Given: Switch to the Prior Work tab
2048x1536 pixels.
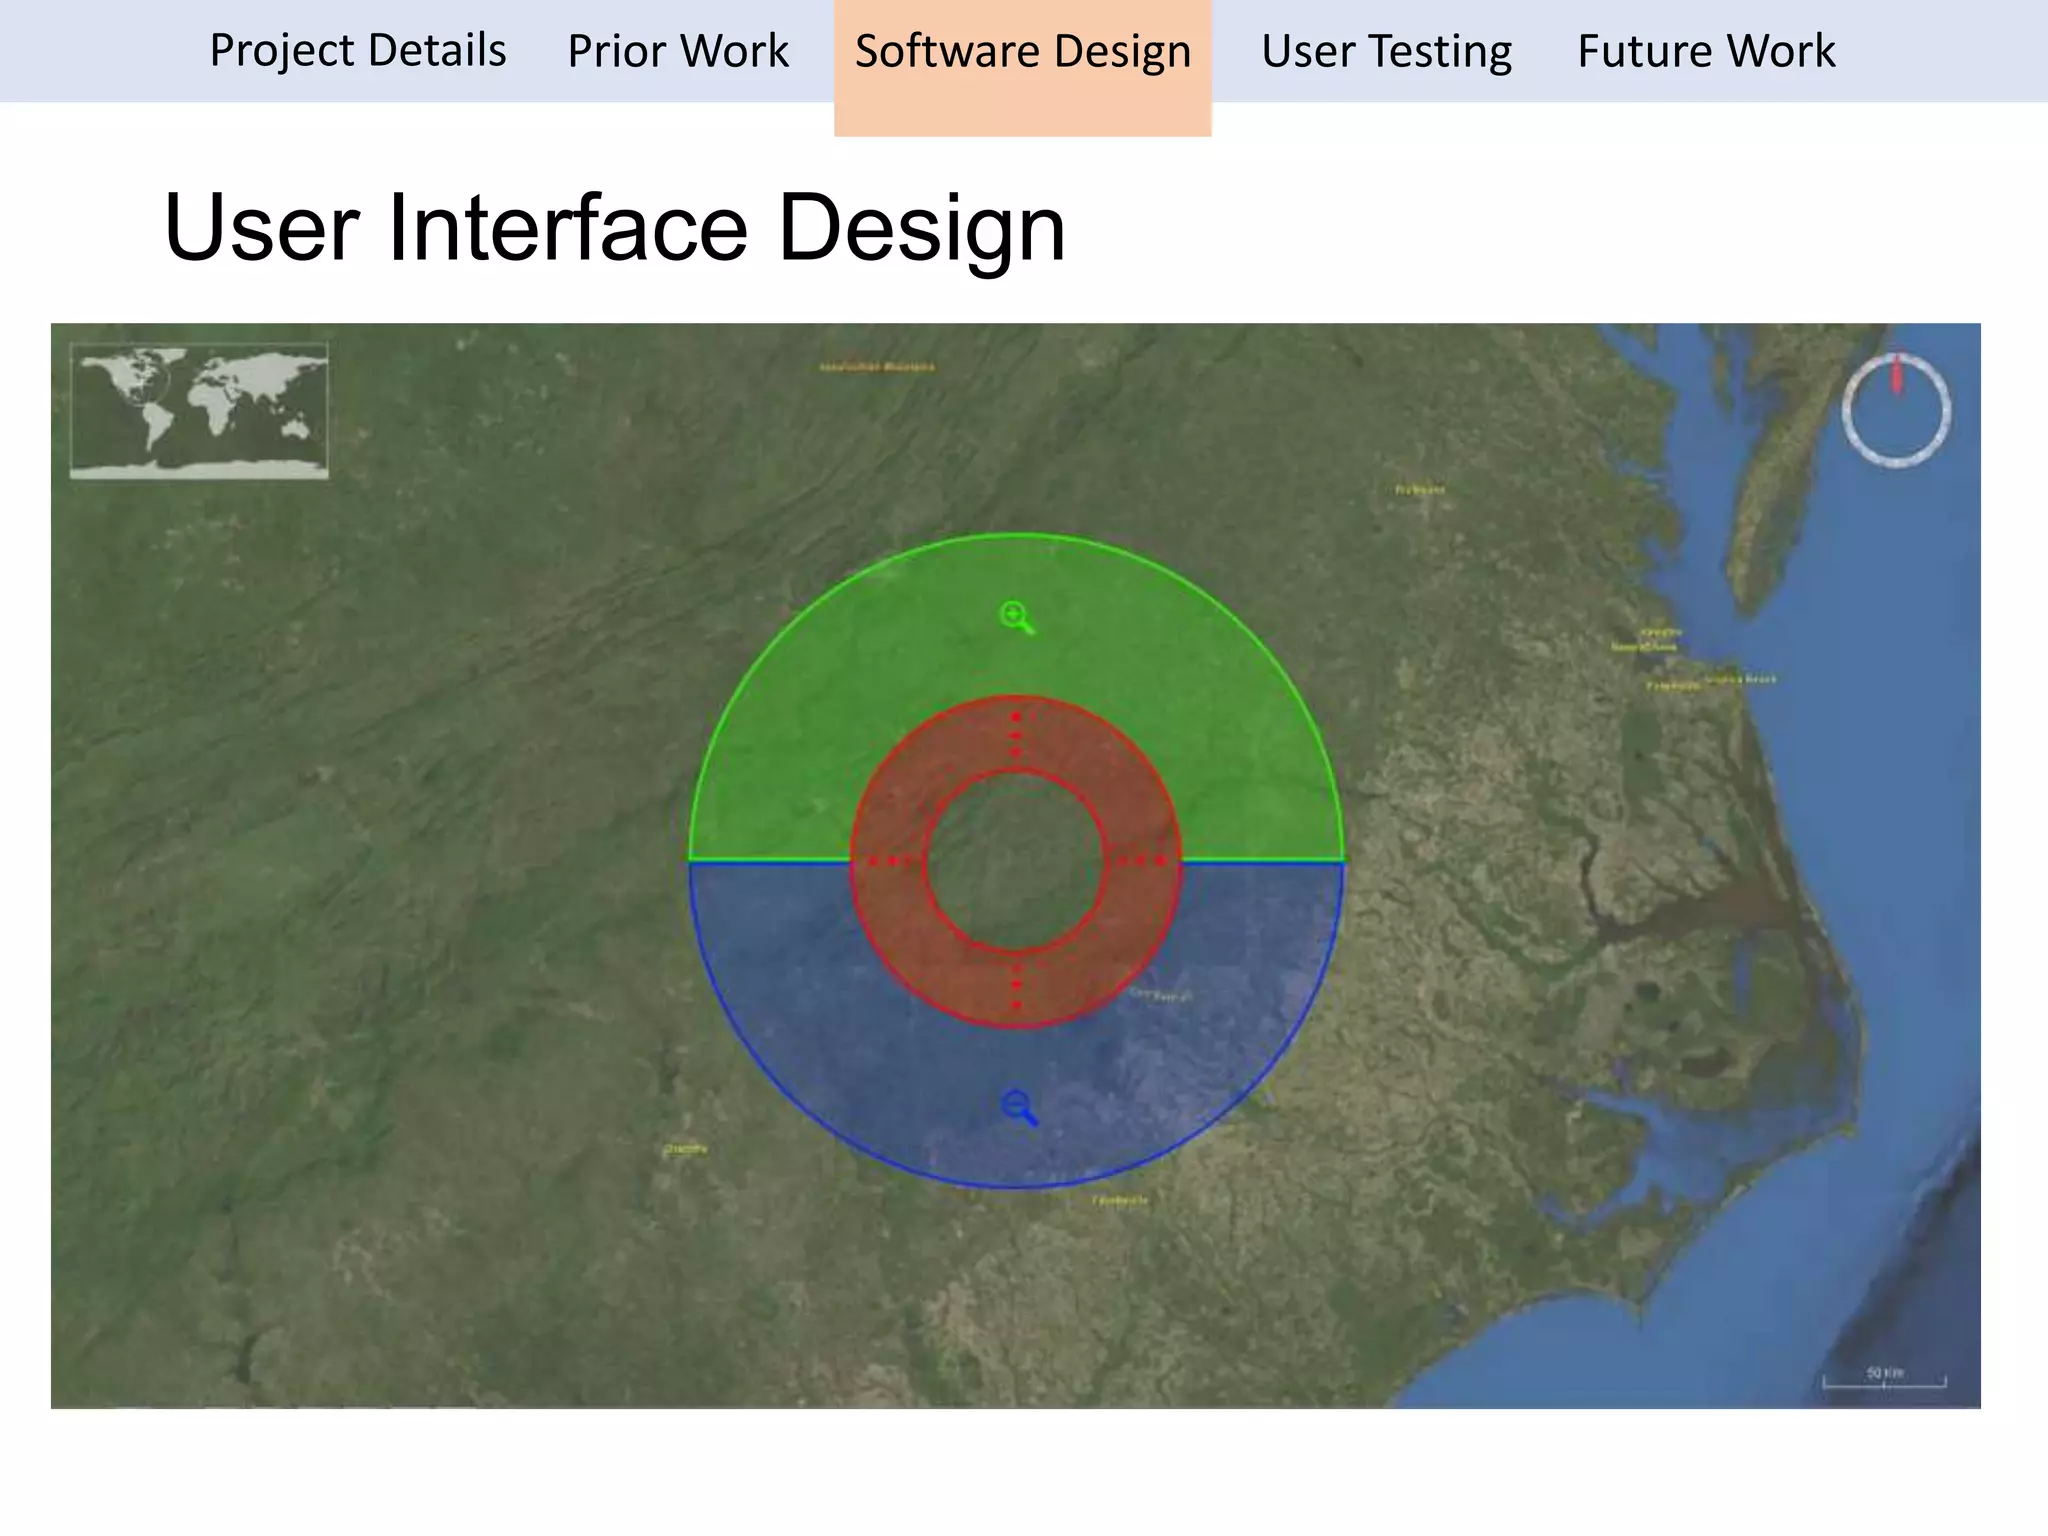Looking at the screenshot, I should [x=678, y=51].
